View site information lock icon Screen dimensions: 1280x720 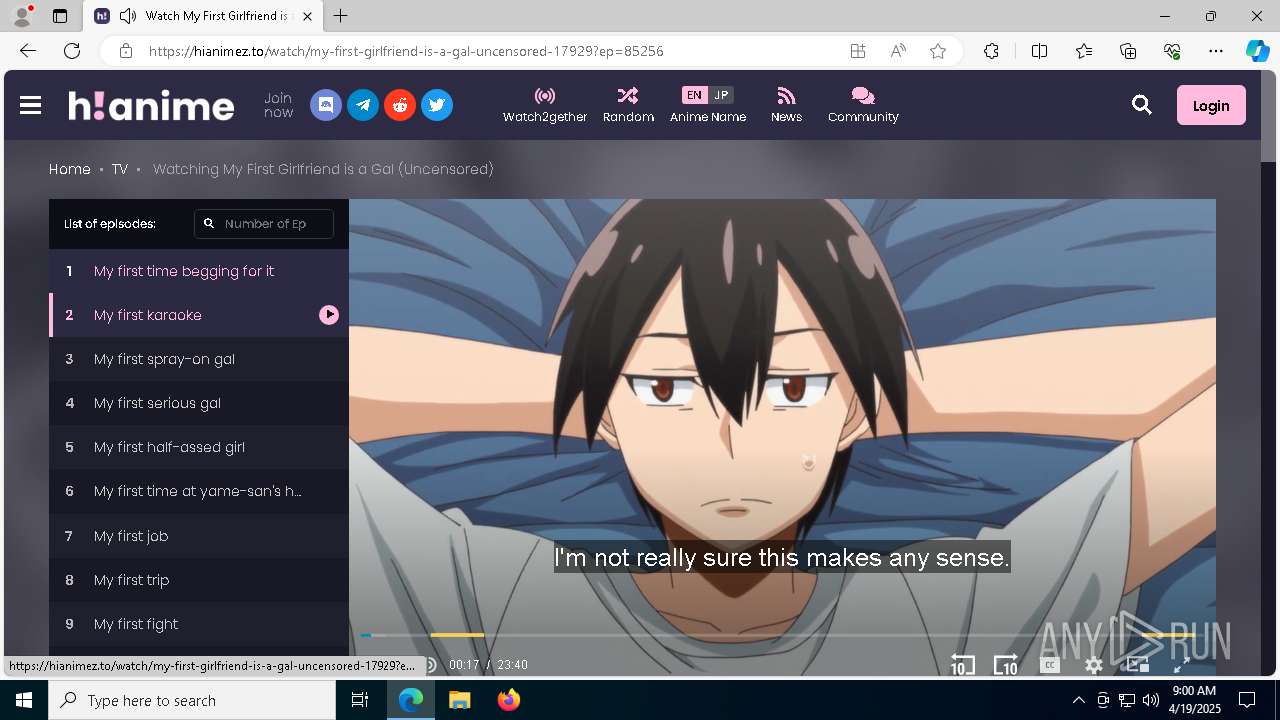pyautogui.click(x=125, y=51)
